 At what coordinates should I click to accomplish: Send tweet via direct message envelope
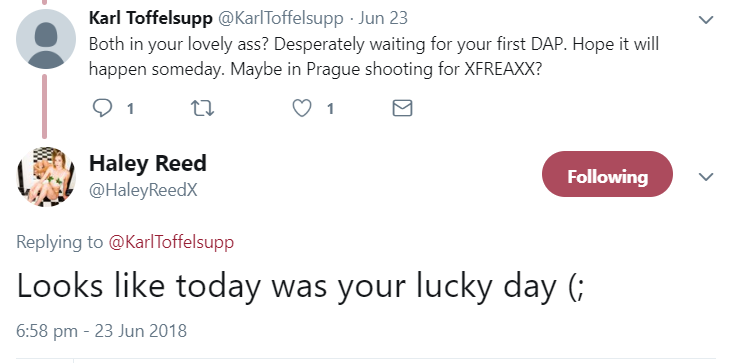tap(402, 108)
